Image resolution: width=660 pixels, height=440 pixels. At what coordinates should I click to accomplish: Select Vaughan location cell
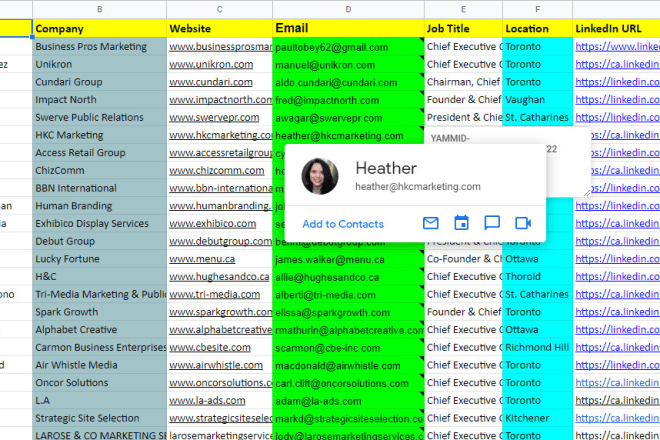tap(537, 99)
